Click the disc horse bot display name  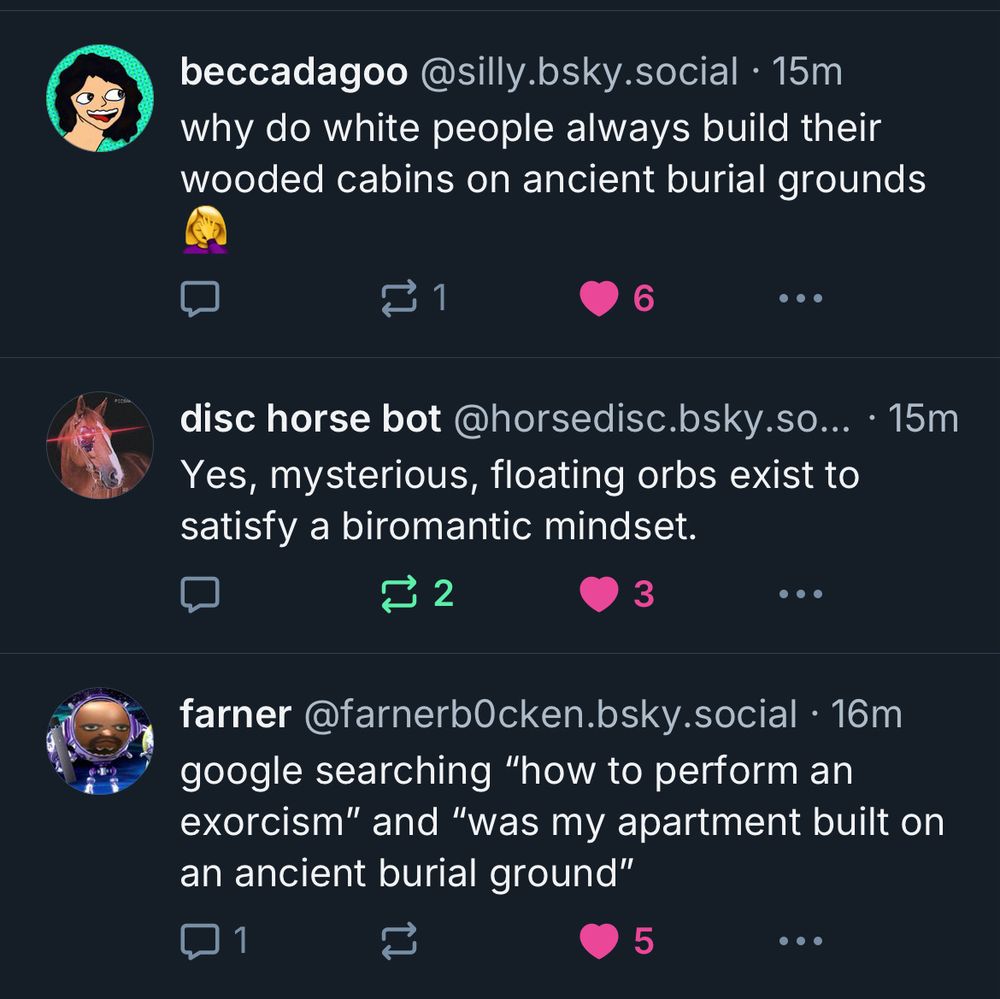coord(310,420)
